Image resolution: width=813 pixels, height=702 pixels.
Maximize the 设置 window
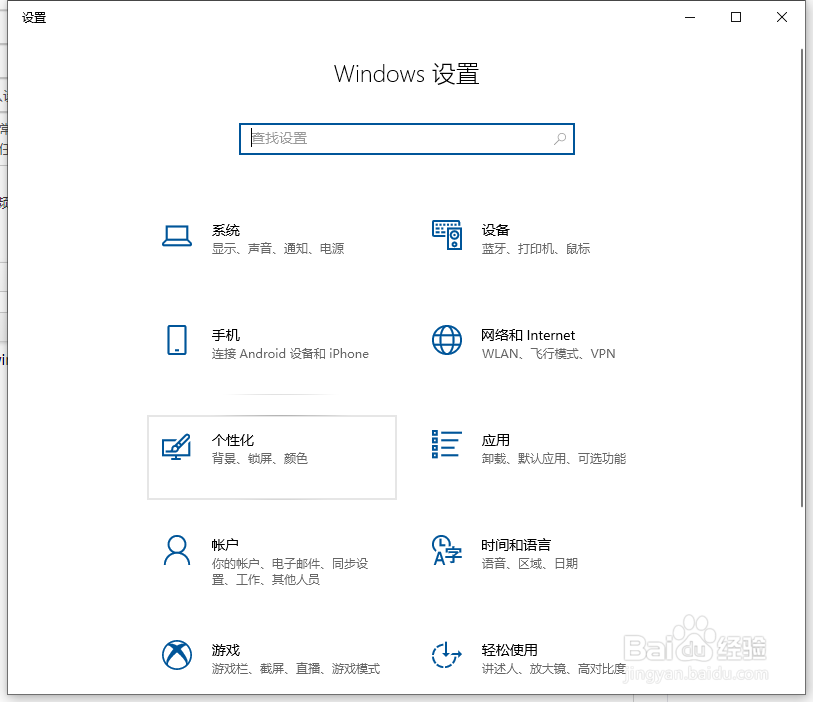tap(736, 17)
